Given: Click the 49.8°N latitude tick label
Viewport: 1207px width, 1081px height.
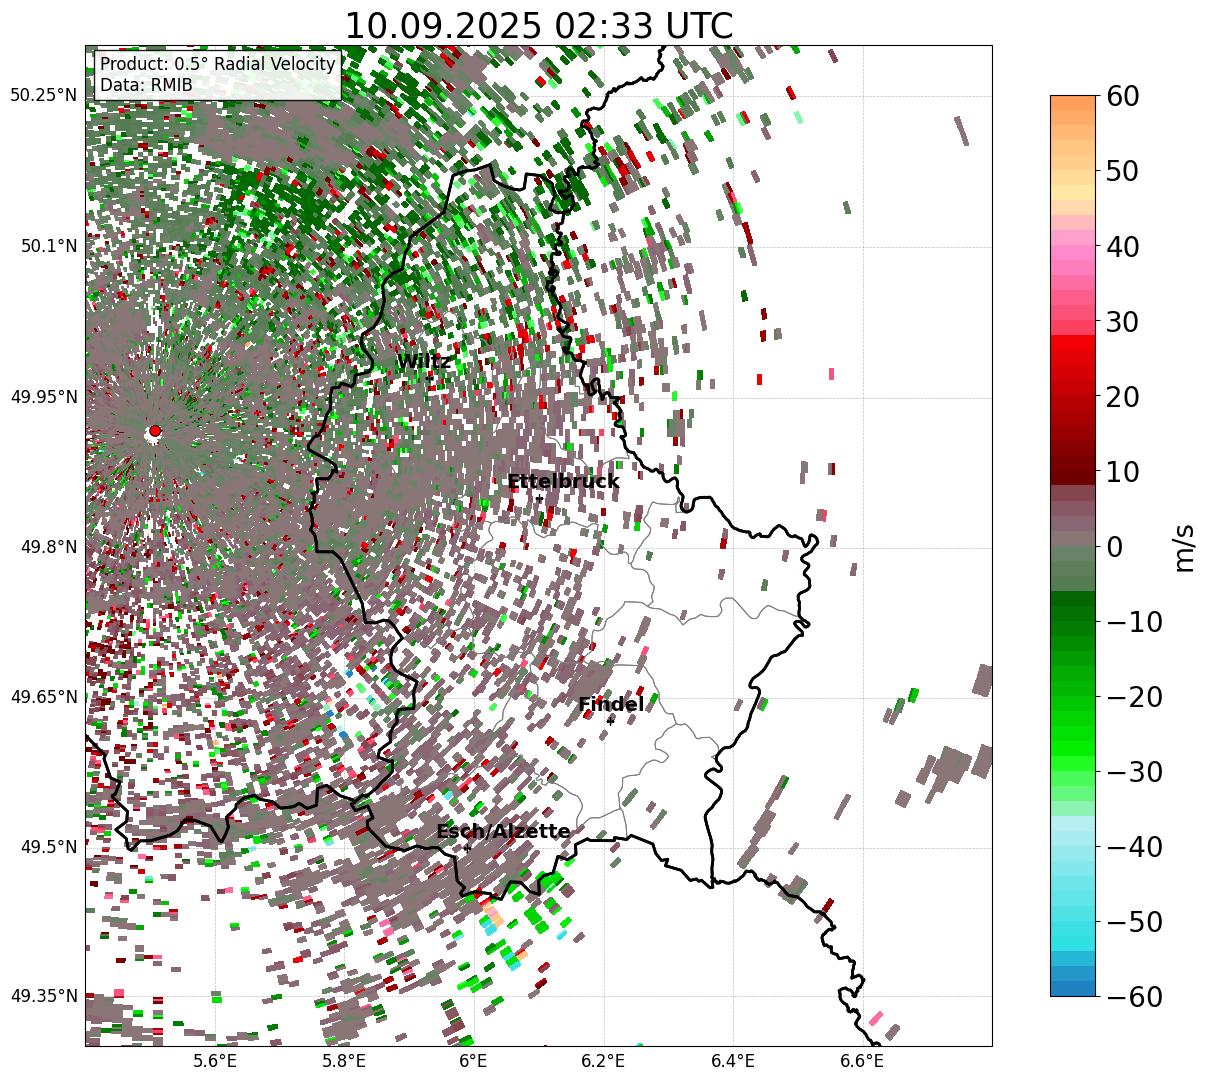Looking at the screenshot, I should coord(47,547).
